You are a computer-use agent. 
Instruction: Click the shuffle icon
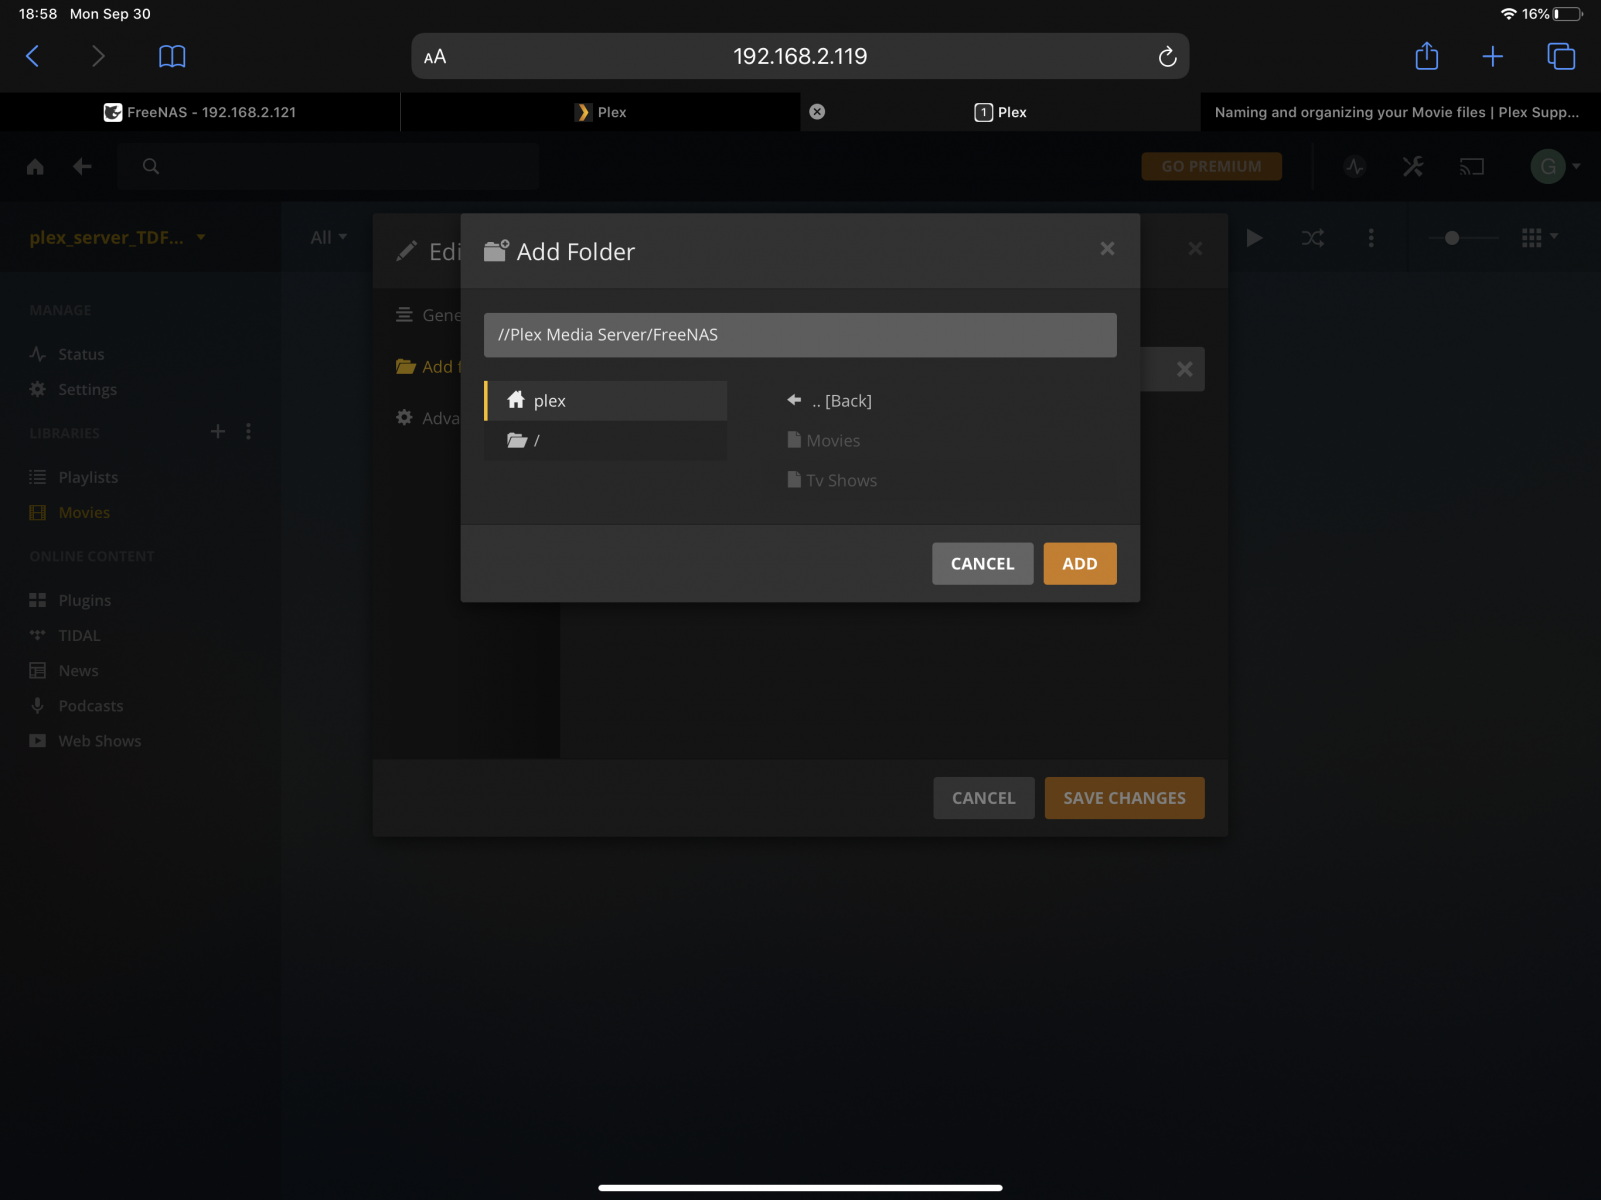(x=1312, y=237)
